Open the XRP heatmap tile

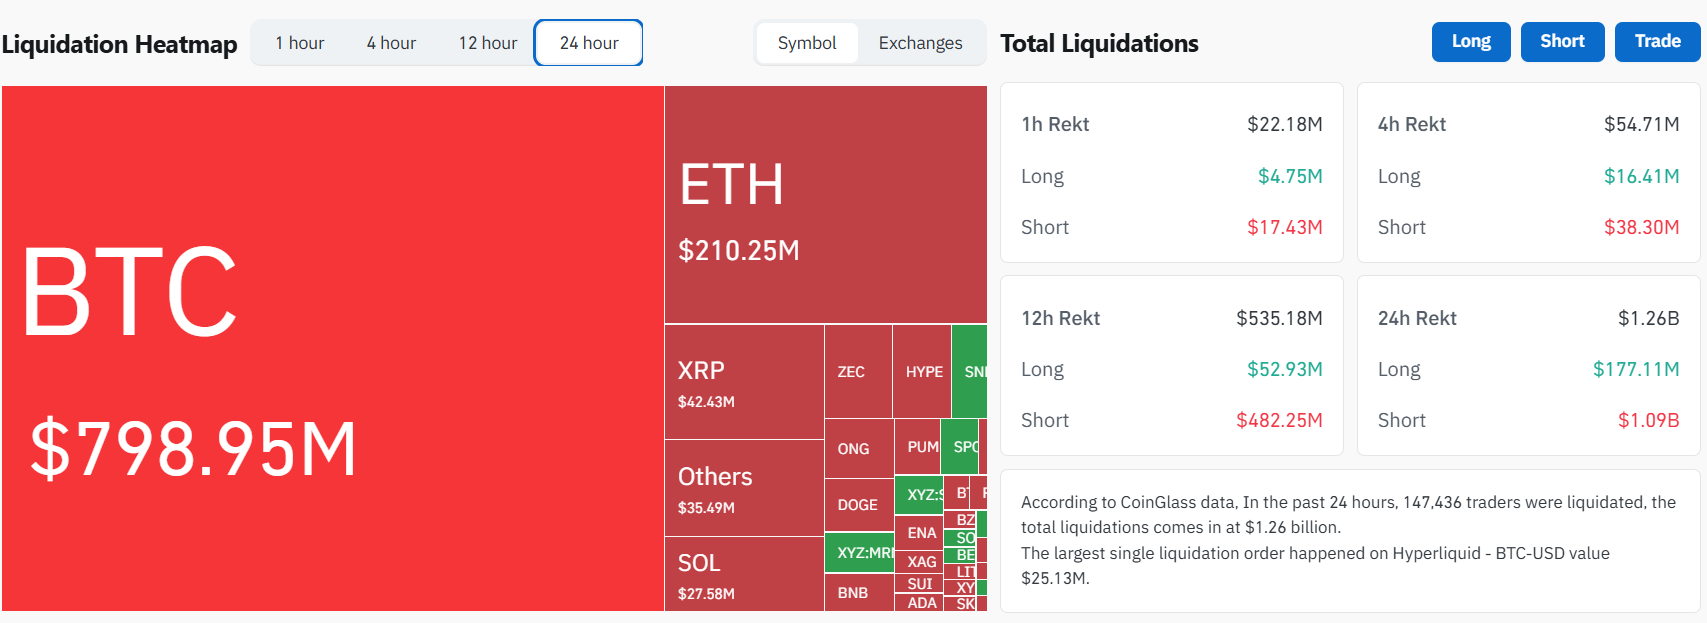coord(744,382)
